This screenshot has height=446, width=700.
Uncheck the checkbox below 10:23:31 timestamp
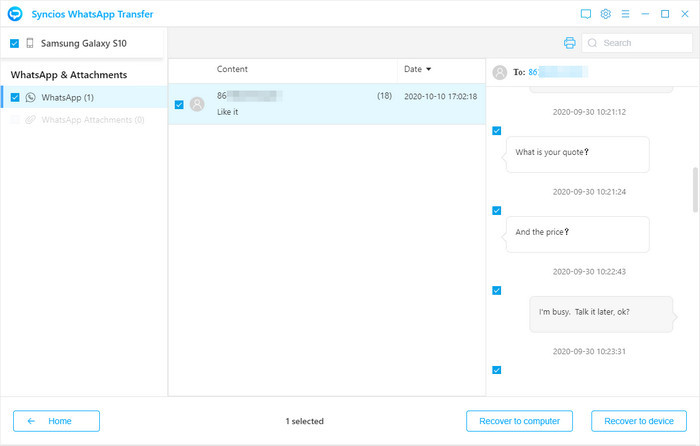coord(496,370)
